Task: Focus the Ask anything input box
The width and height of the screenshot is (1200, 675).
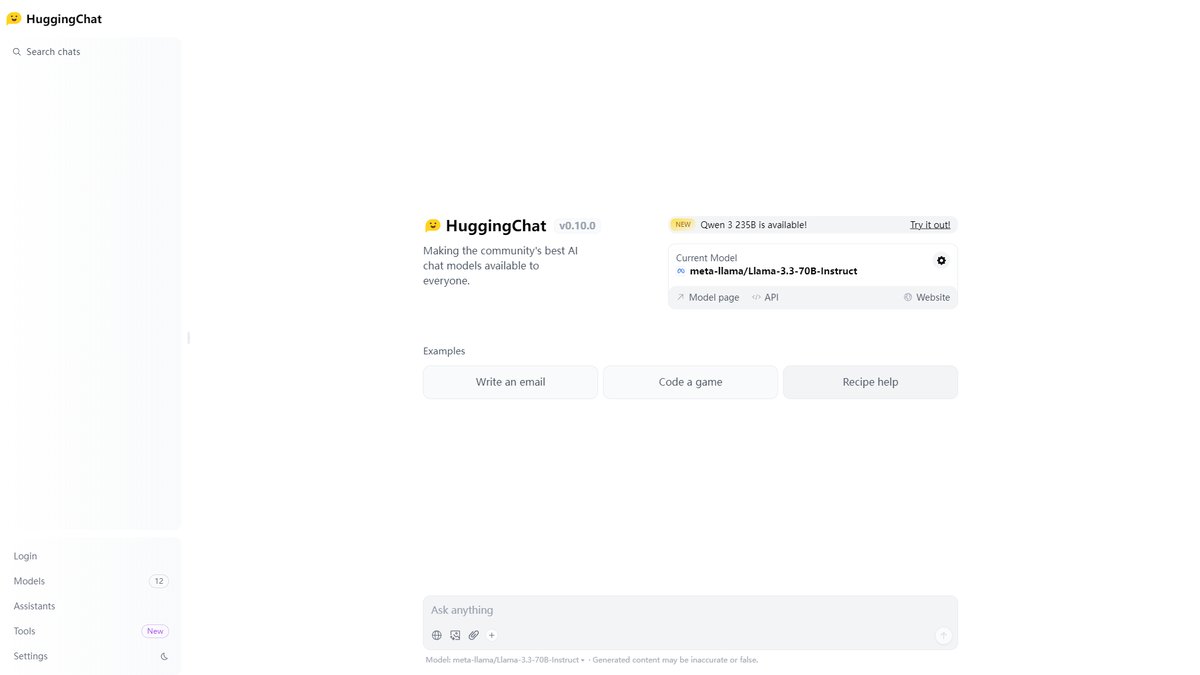Action: pos(690,610)
